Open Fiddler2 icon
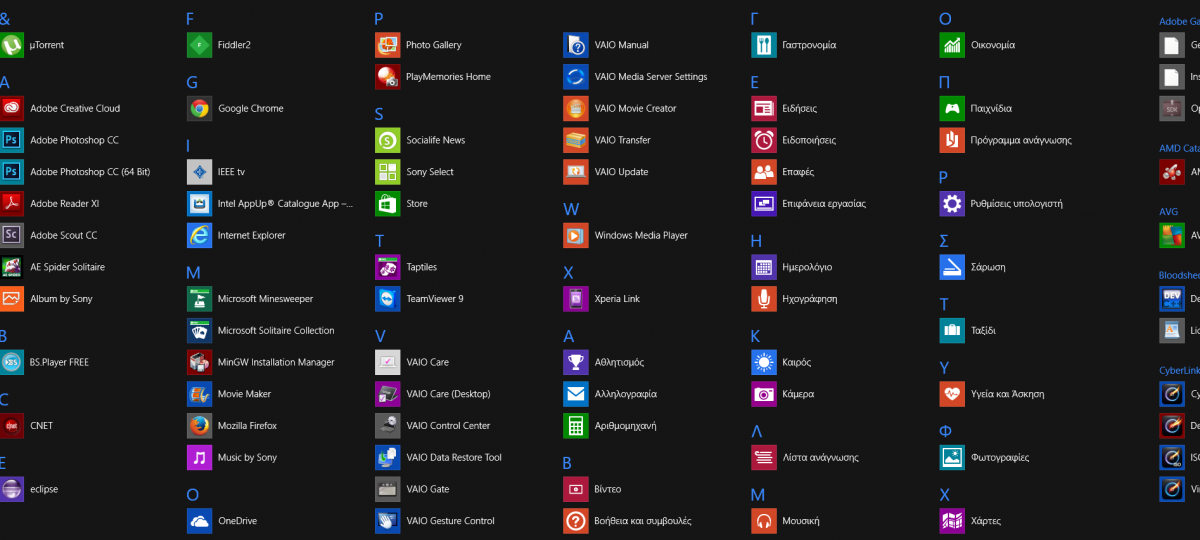This screenshot has height=540, width=1200. click(200, 45)
